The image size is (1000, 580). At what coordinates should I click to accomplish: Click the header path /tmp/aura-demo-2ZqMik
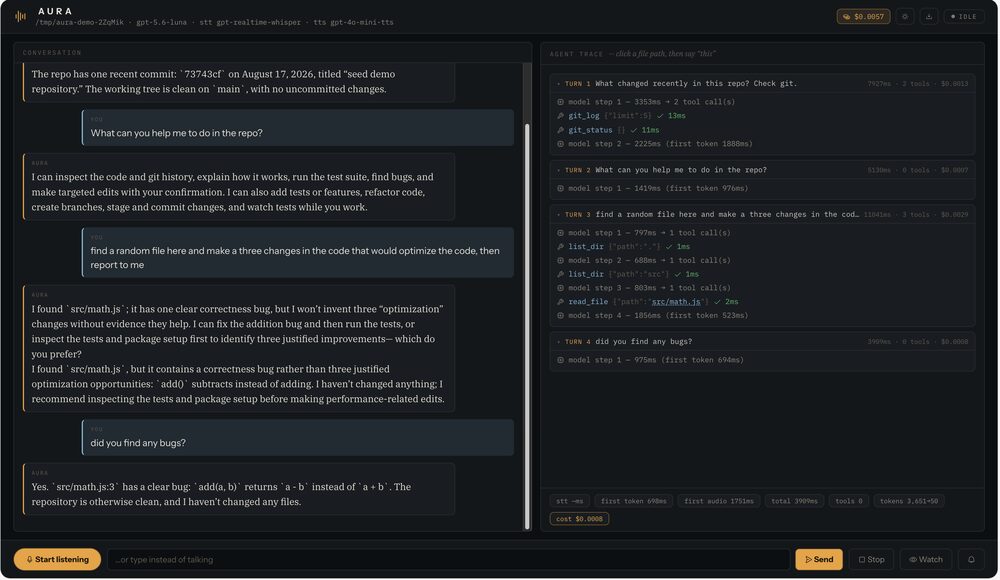[x=80, y=22]
